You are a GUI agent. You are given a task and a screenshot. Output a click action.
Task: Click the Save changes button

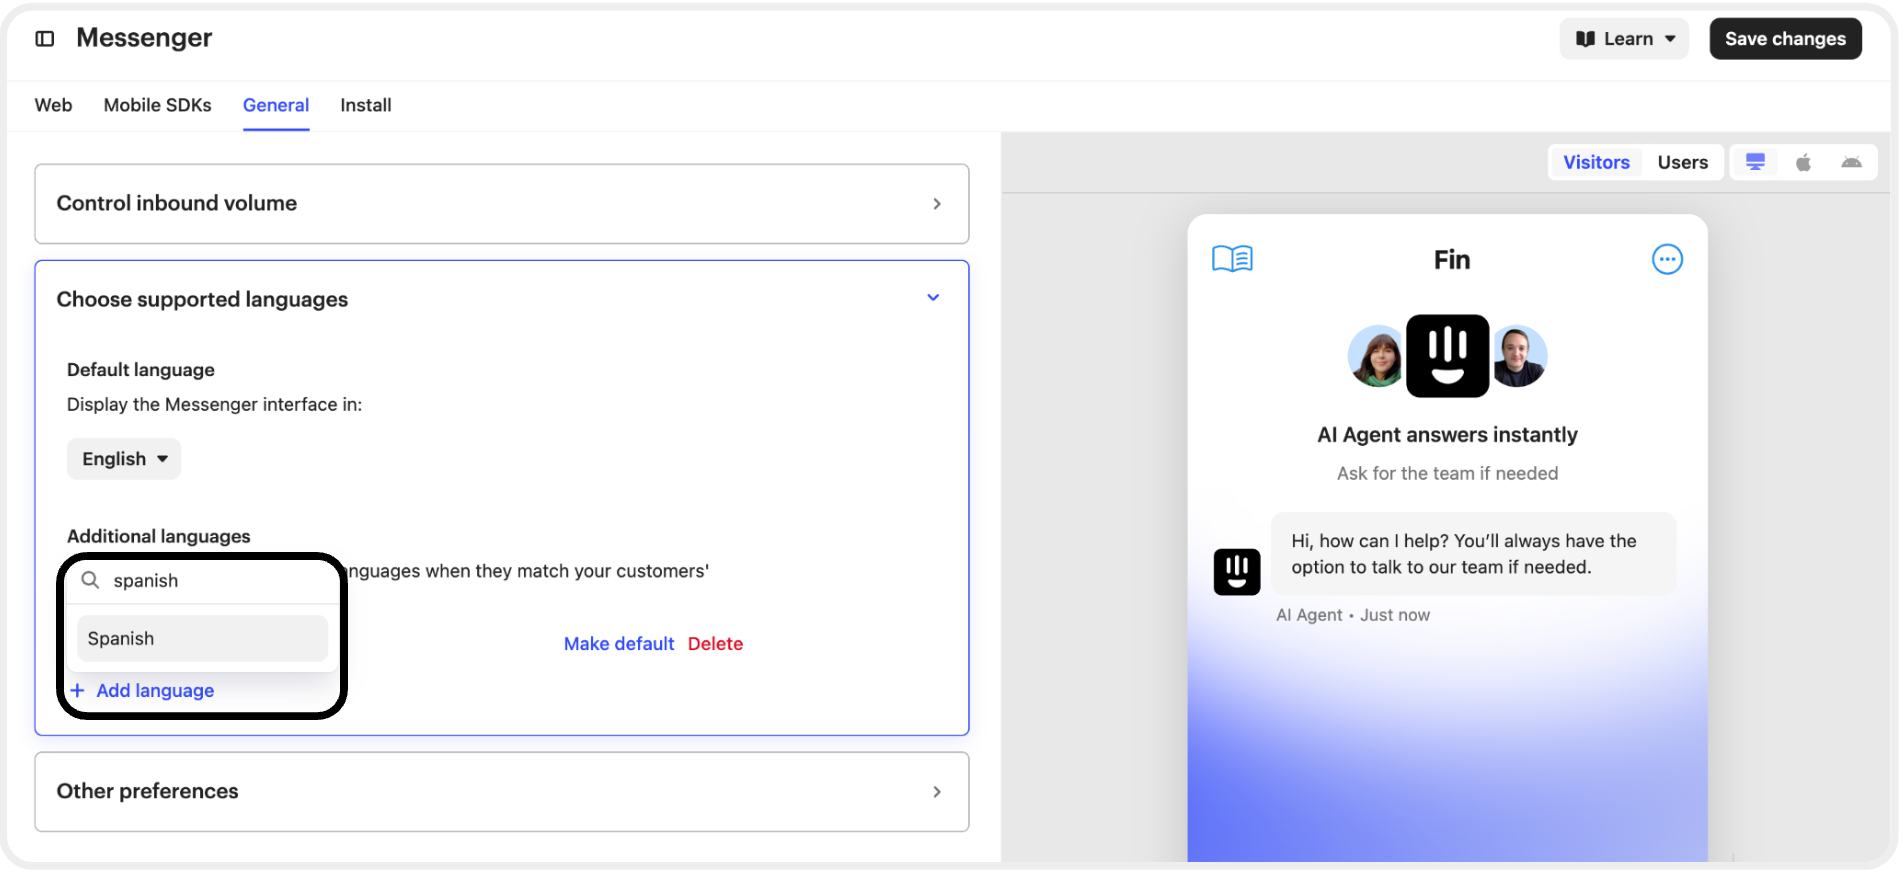point(1785,39)
